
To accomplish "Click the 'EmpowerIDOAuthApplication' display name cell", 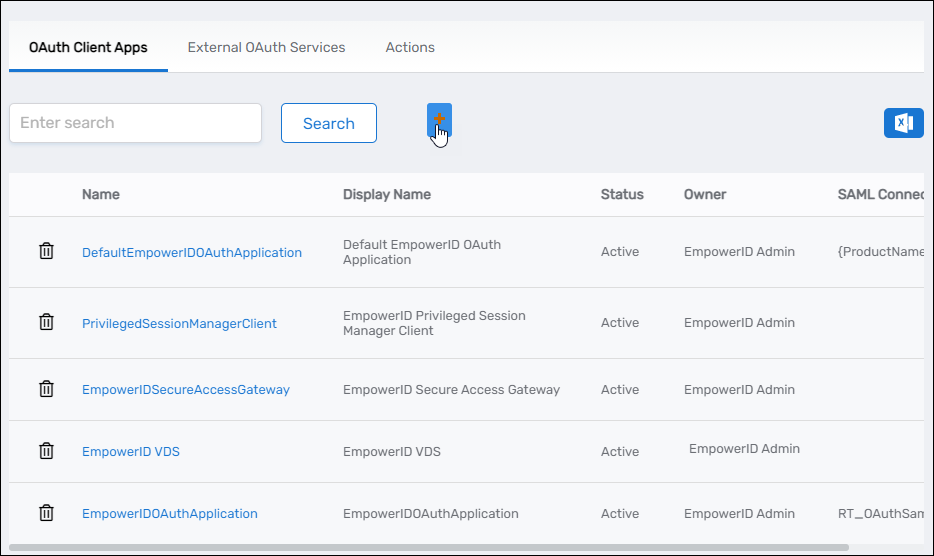I will (431, 514).
